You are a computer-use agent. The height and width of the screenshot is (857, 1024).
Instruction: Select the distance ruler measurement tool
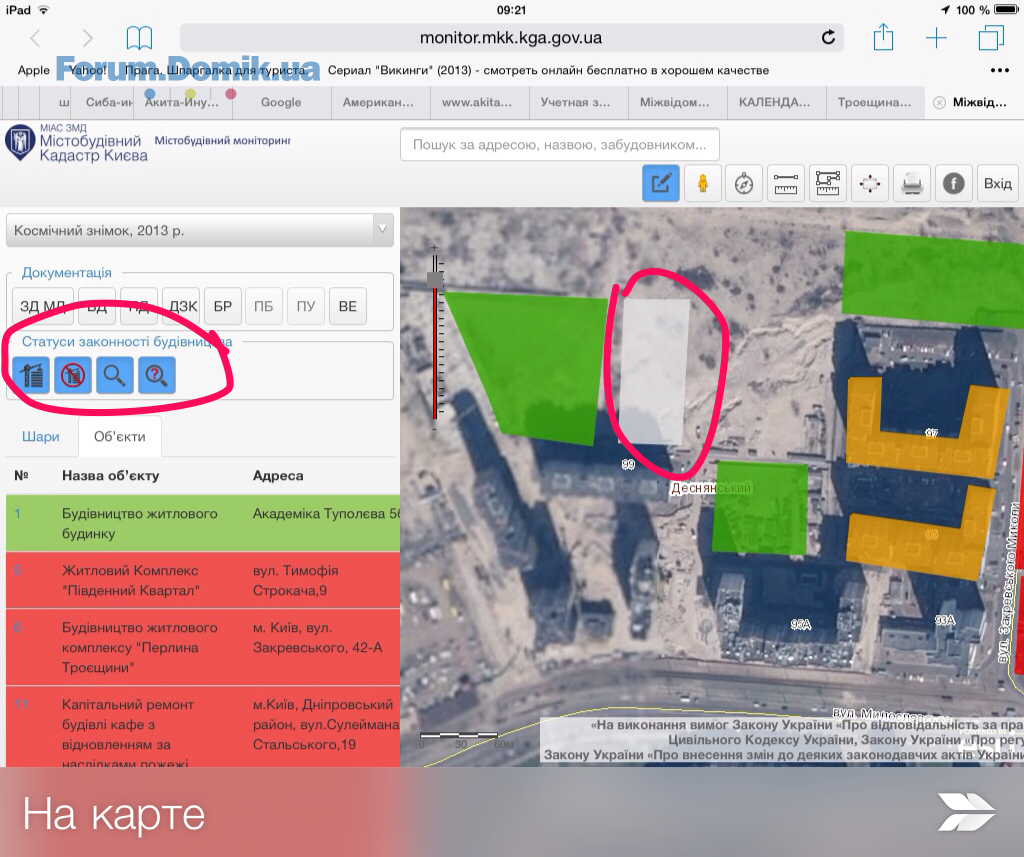(x=786, y=183)
